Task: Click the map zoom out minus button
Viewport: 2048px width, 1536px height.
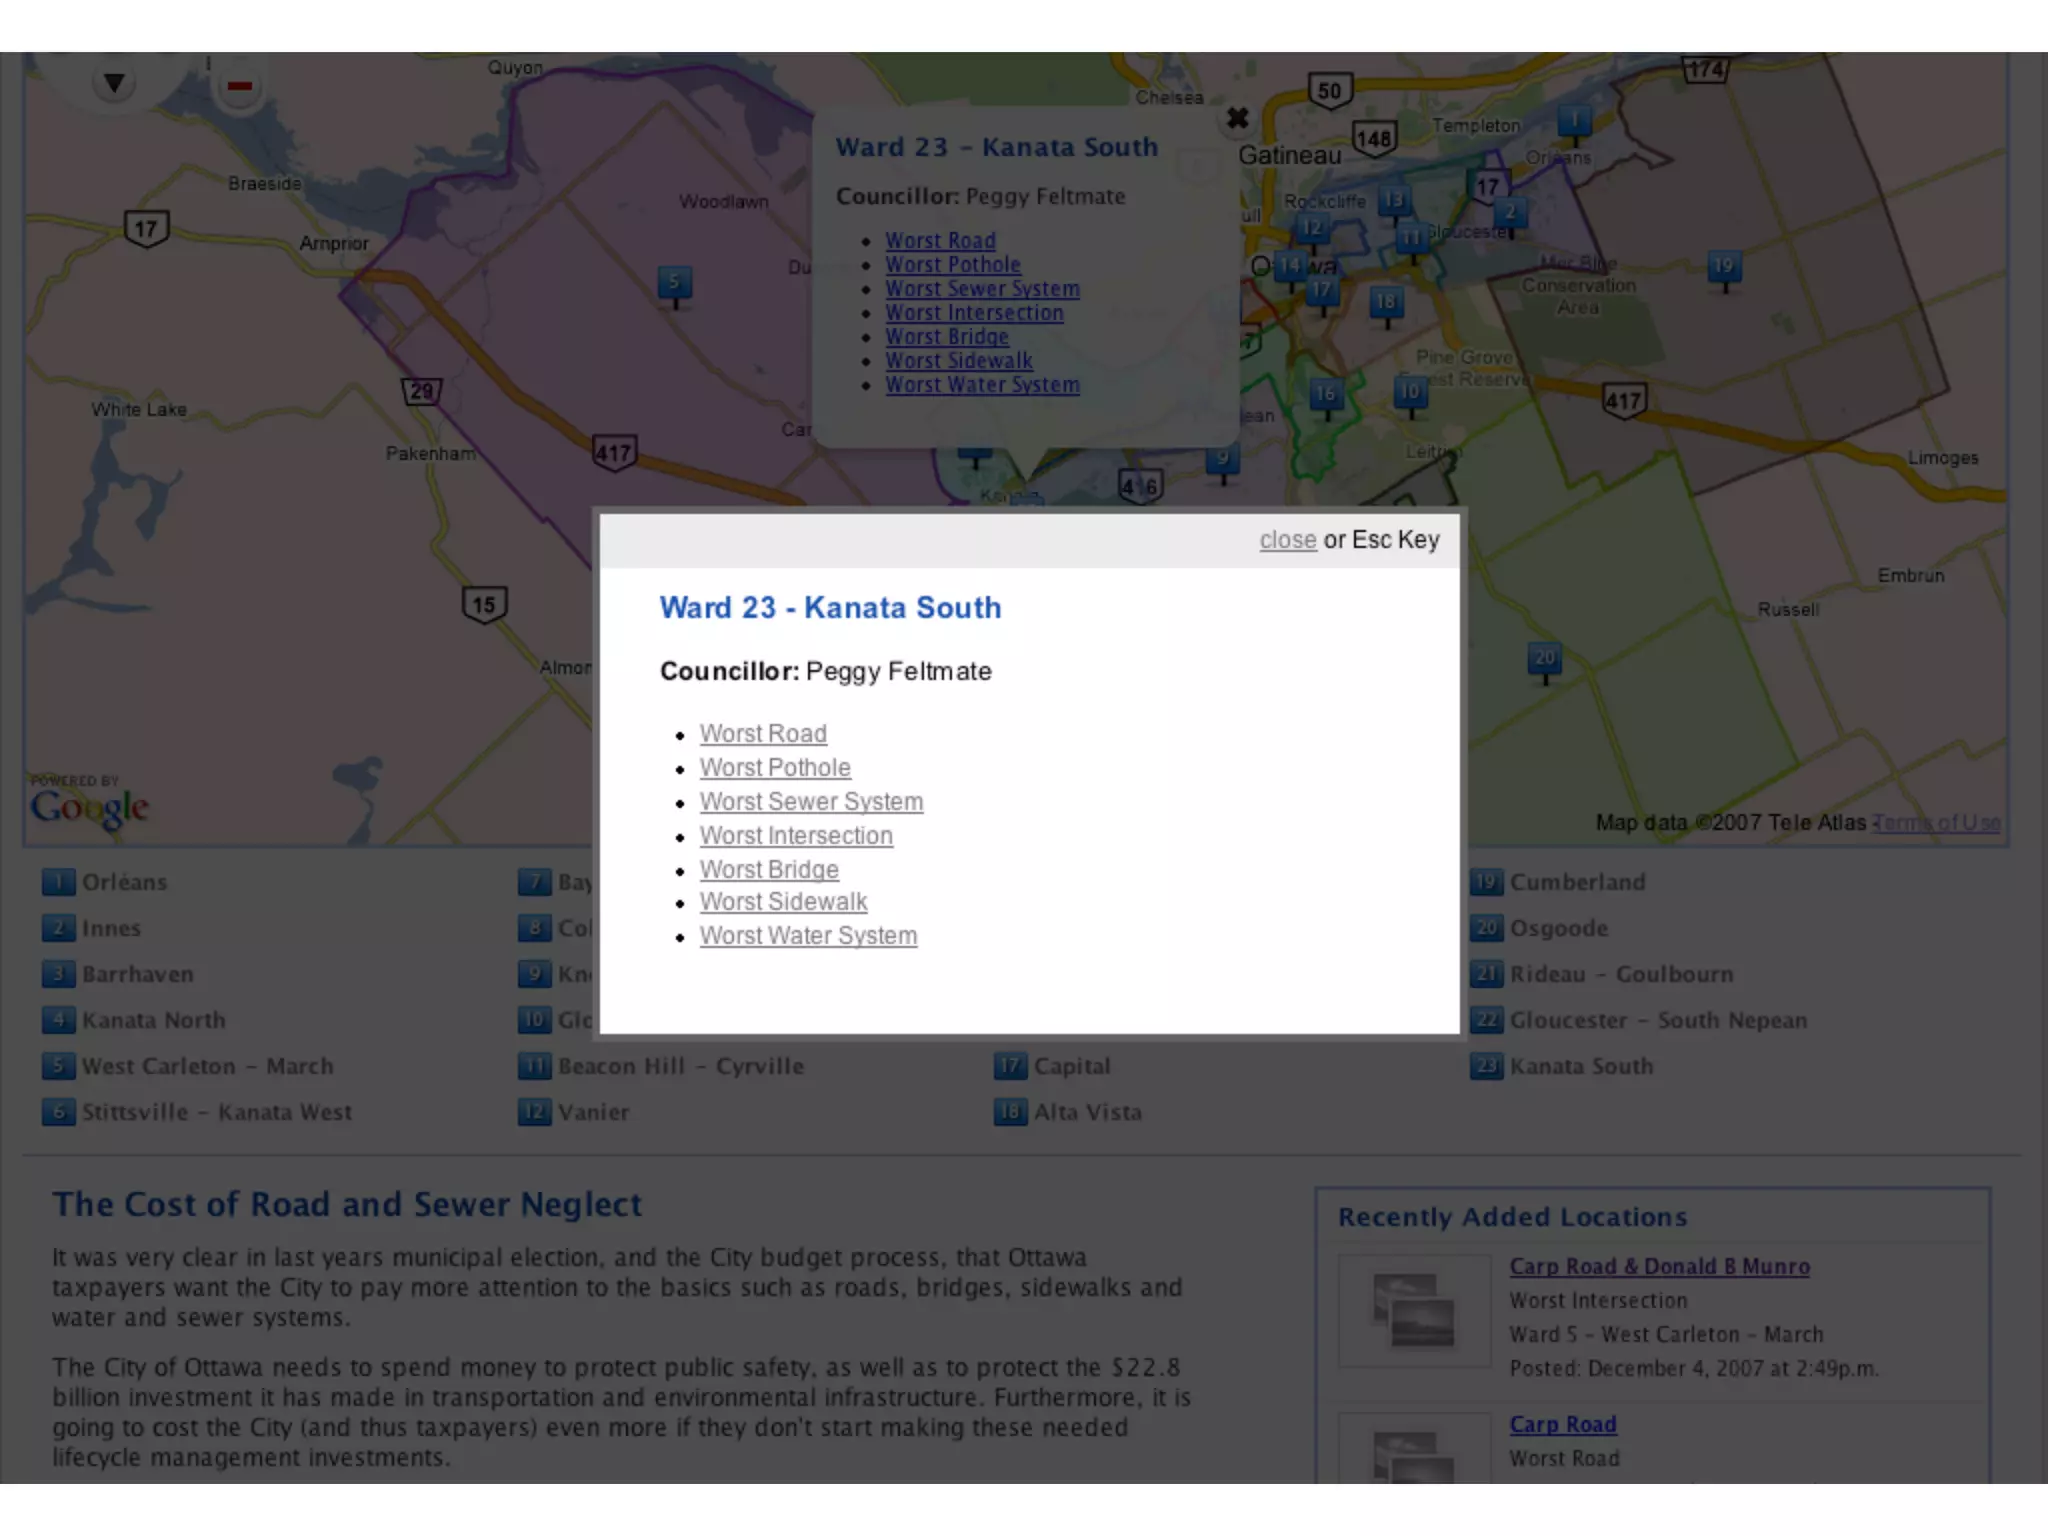Action: [239, 86]
